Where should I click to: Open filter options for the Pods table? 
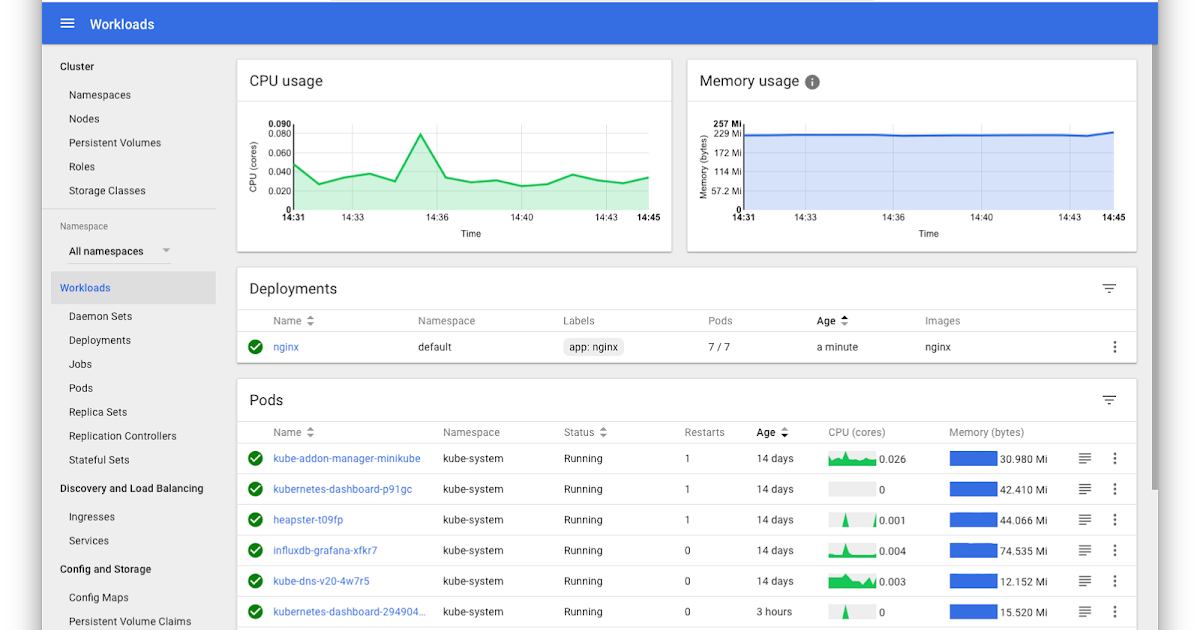(x=1109, y=399)
